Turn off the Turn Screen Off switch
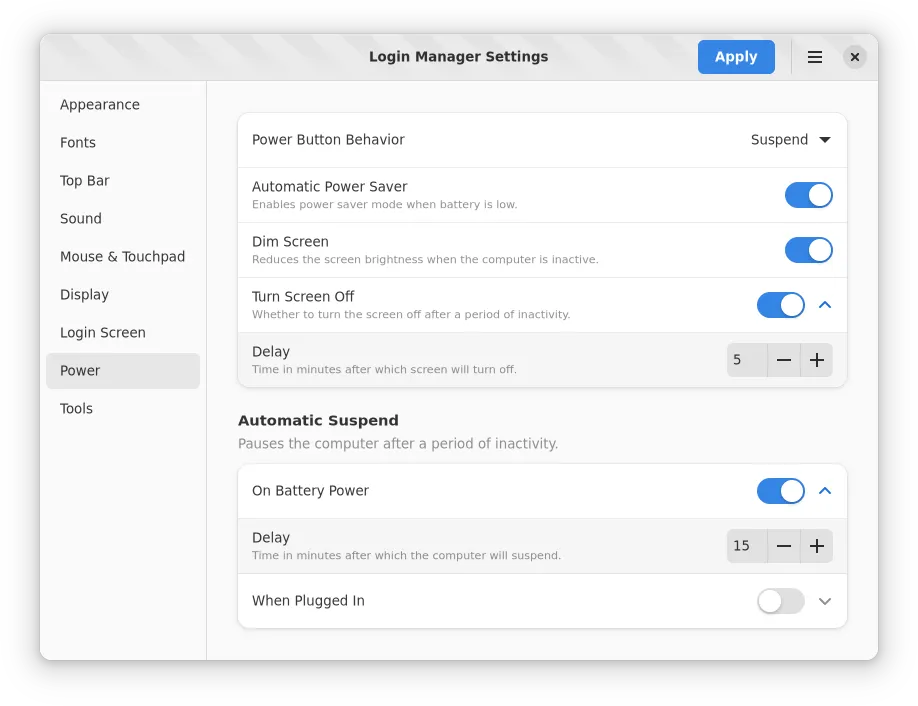This screenshot has width=918, height=706. [x=780, y=305]
